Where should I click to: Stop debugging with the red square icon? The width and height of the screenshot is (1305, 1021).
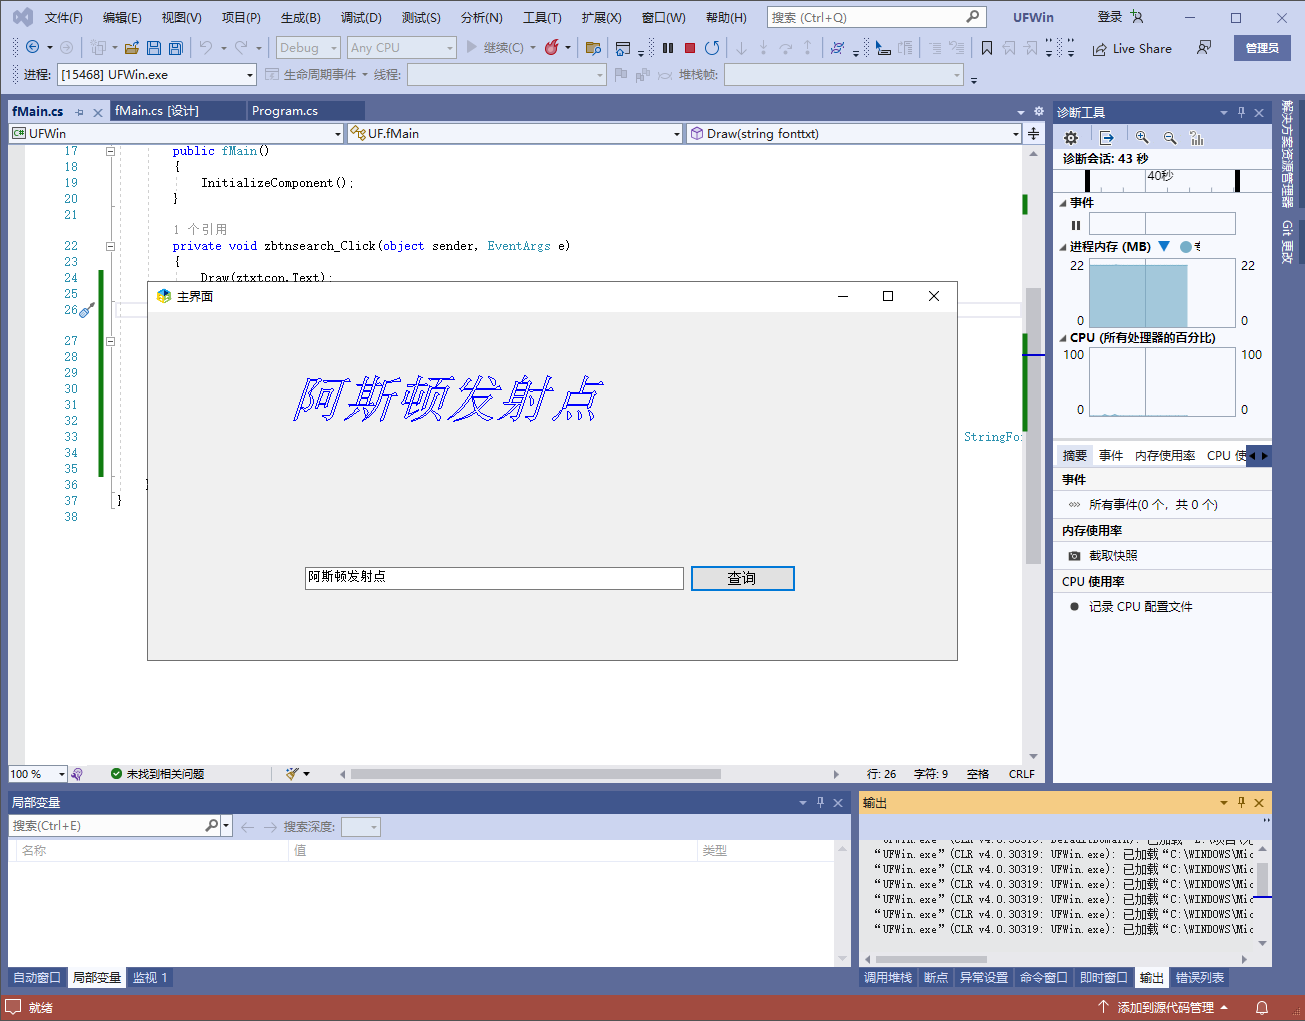pos(690,48)
